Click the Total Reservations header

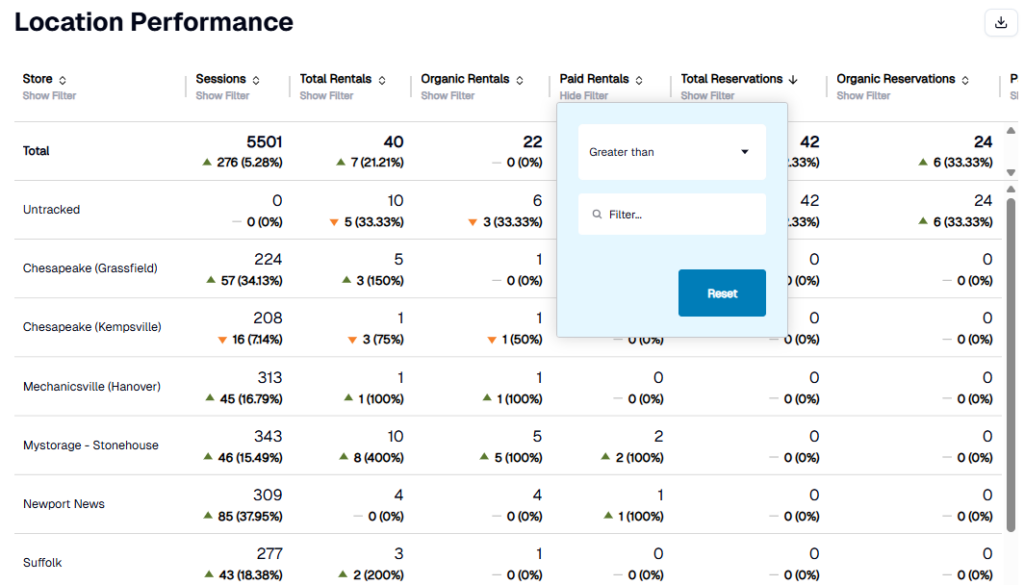731,79
